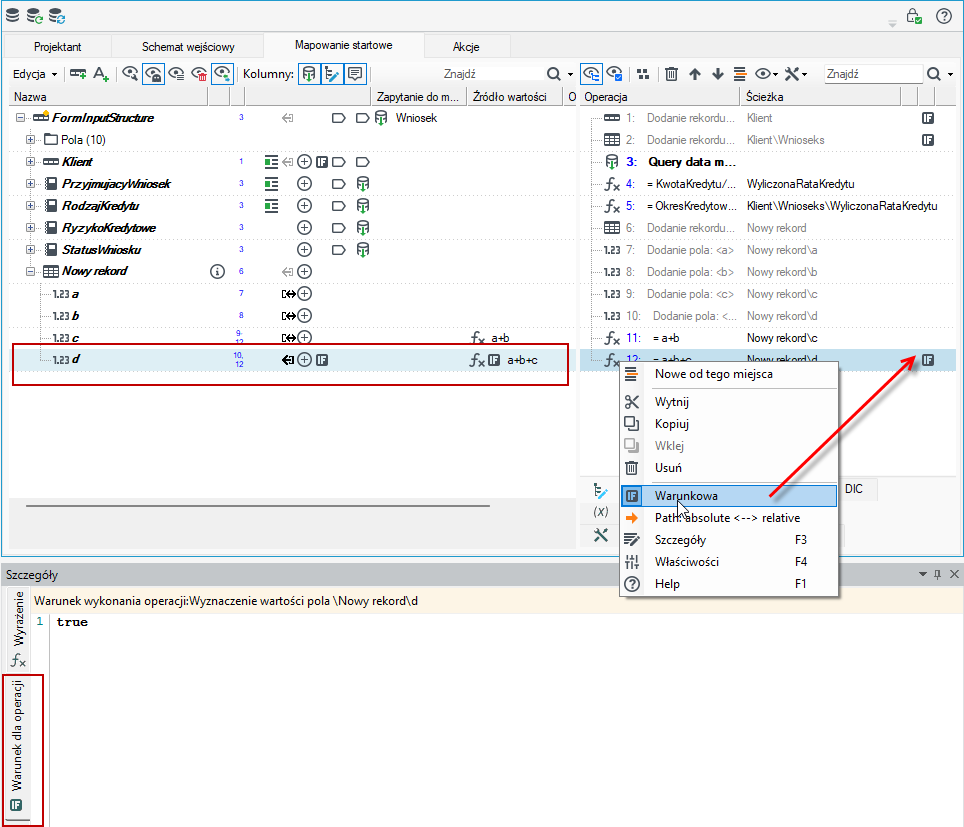
Task: Click the database icon with blue refresh arrows
Action: [57, 16]
